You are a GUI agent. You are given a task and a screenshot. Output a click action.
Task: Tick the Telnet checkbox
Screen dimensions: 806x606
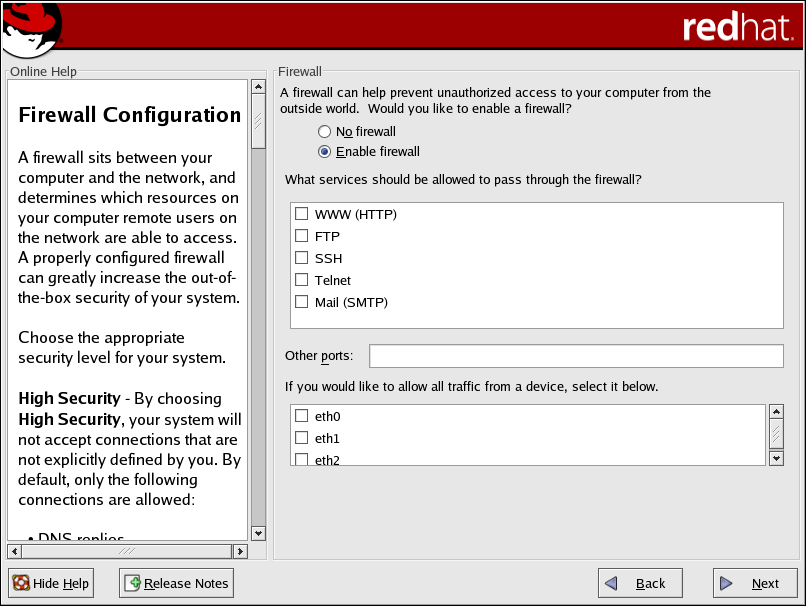pos(301,280)
